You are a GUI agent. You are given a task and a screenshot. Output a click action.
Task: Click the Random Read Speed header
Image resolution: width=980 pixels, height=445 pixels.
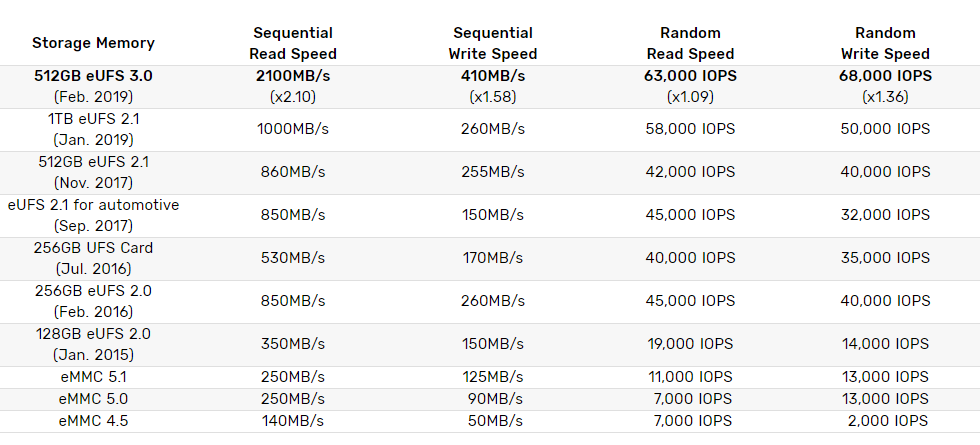[690, 44]
